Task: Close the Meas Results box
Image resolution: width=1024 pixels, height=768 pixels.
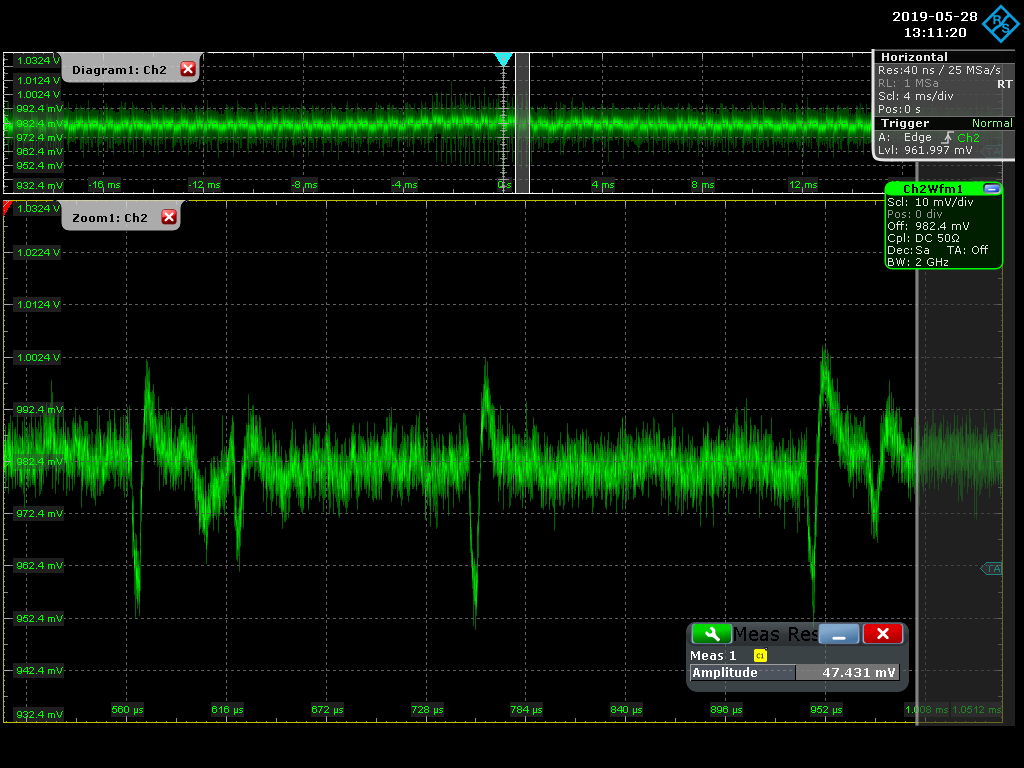Action: click(x=882, y=634)
